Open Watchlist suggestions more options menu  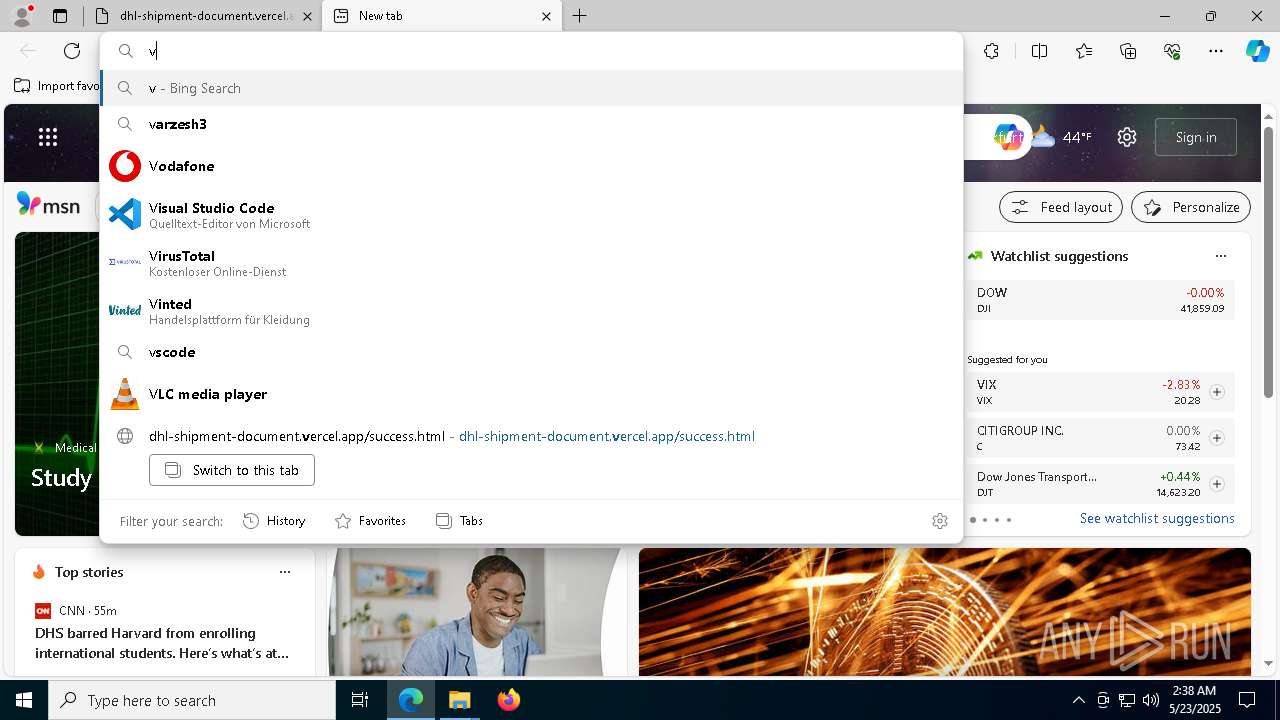pos(1220,256)
